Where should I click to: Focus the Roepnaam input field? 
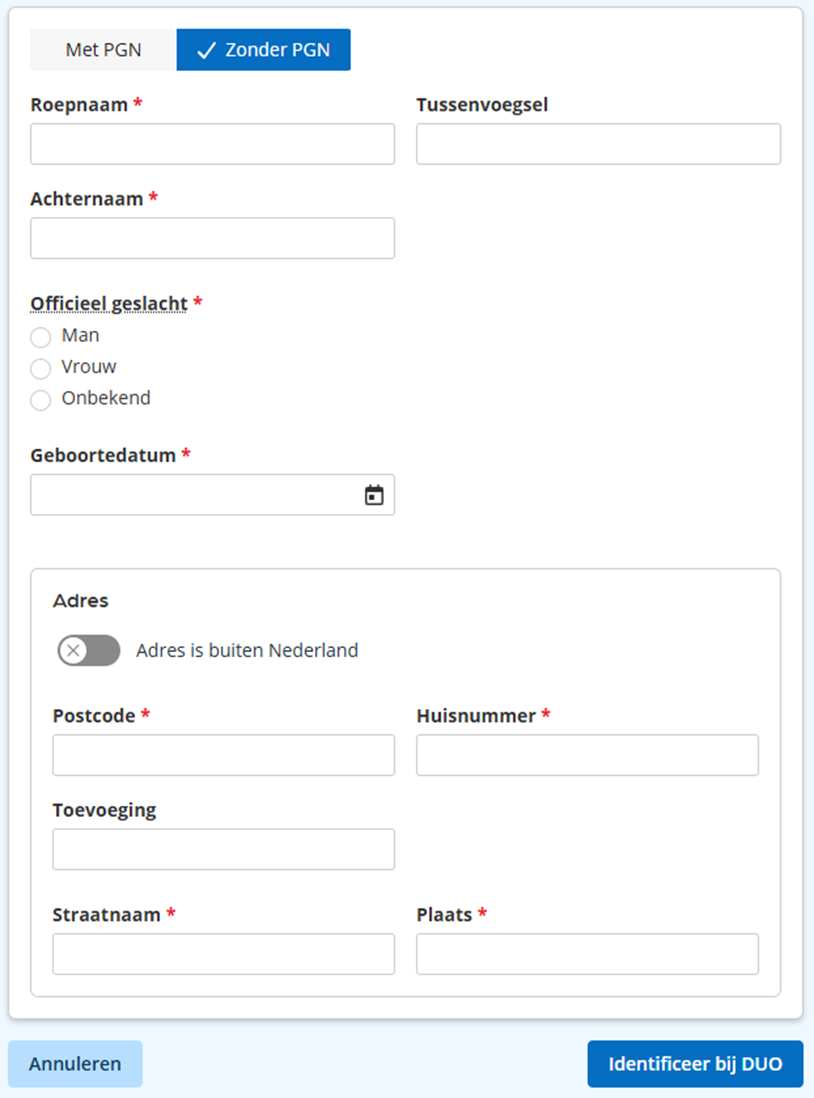212,144
